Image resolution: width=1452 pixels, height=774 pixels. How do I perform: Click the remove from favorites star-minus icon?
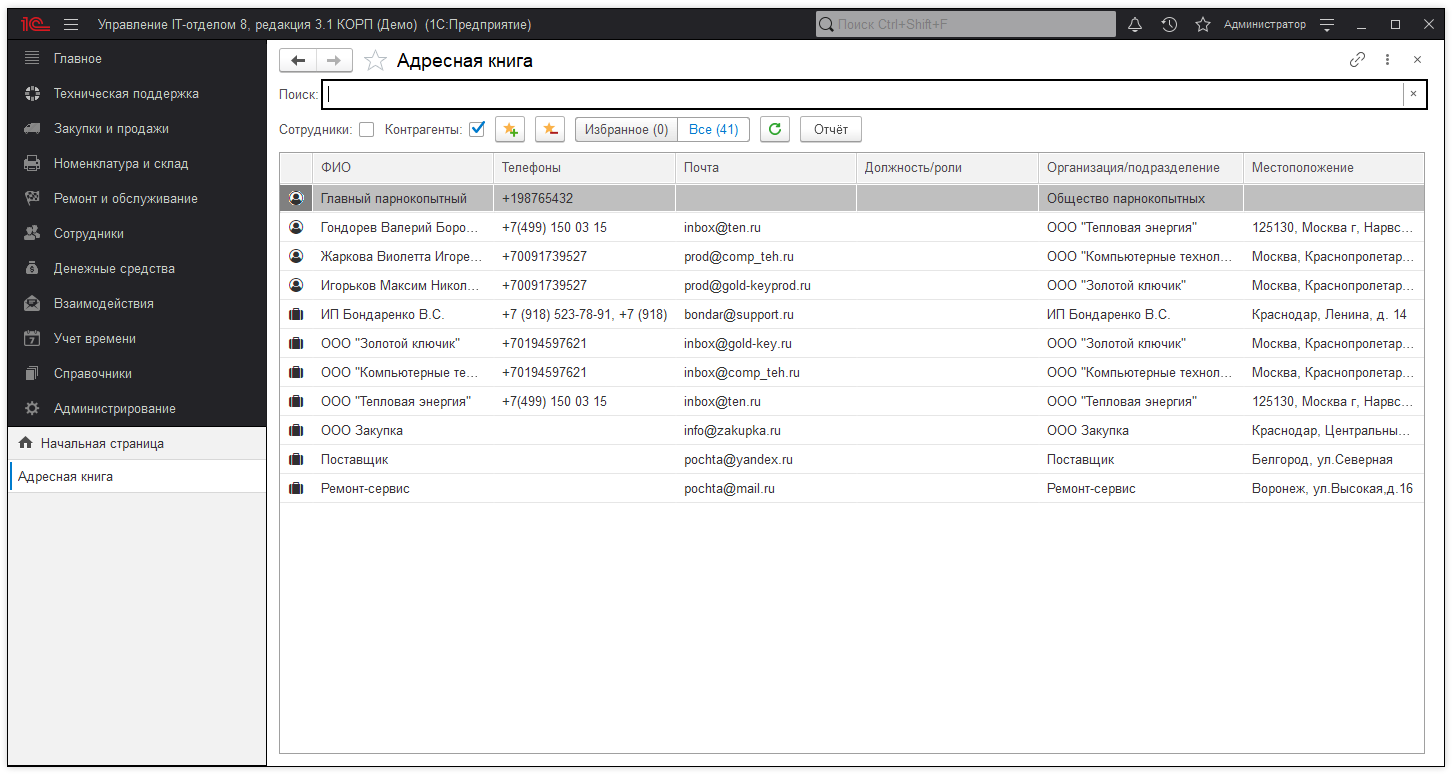click(x=550, y=129)
